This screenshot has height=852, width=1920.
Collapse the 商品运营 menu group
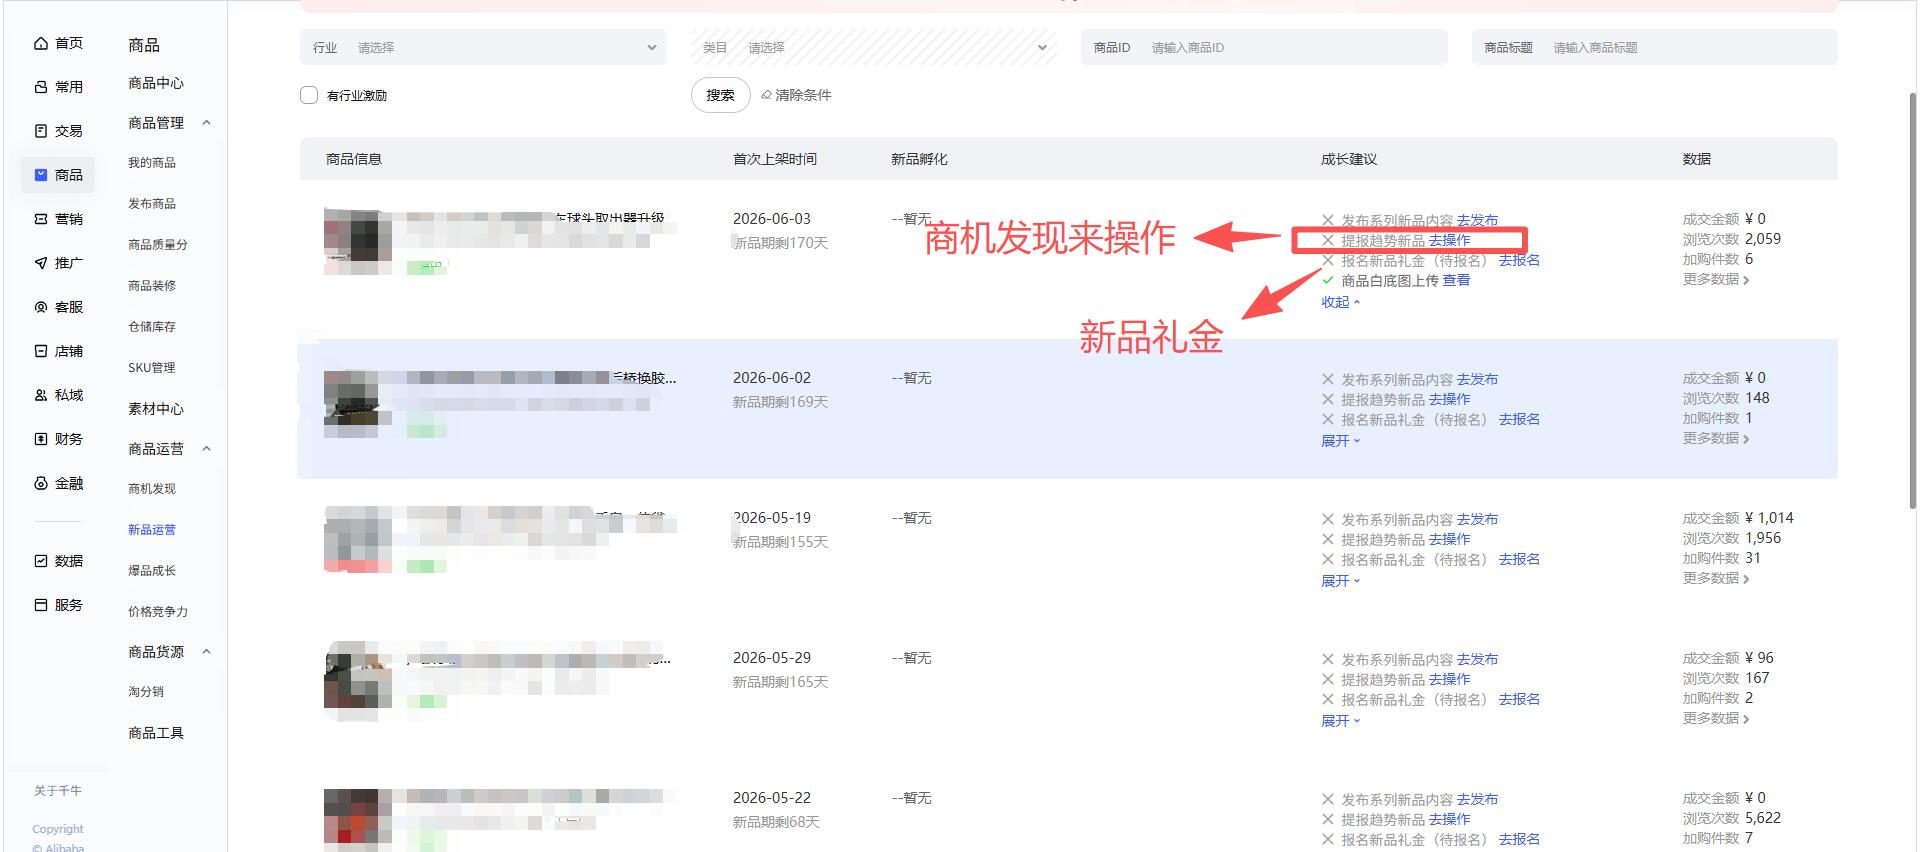pyautogui.click(x=206, y=449)
